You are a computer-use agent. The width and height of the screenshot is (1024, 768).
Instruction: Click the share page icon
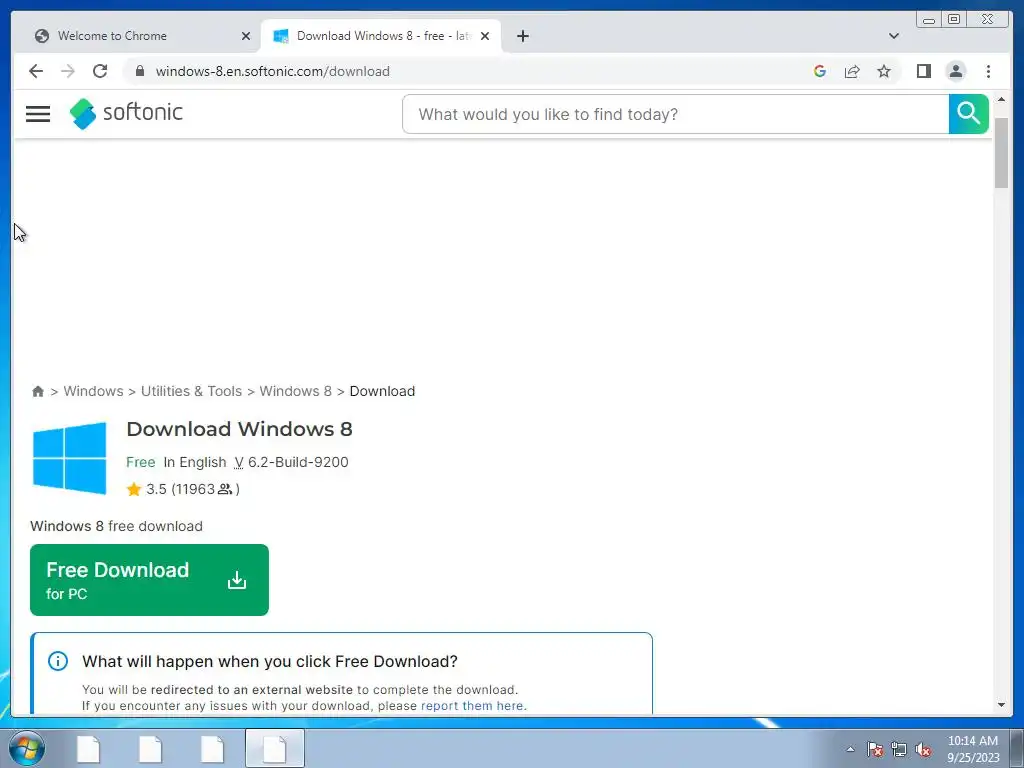[x=852, y=71]
